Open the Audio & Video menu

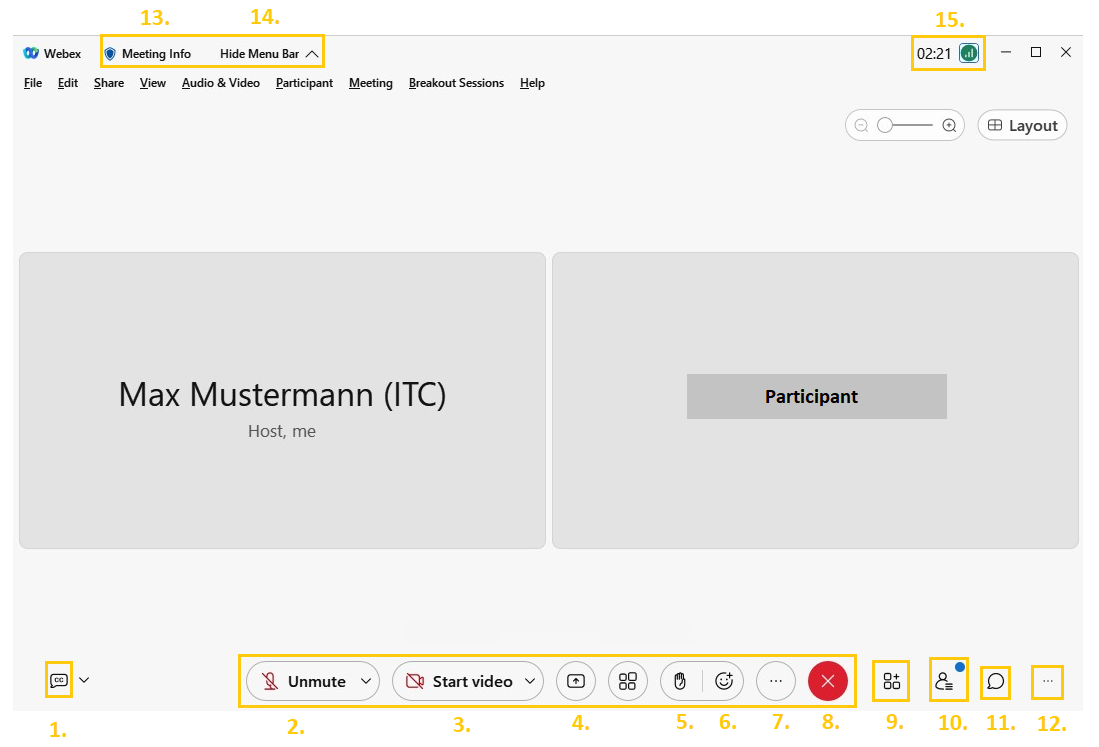pyautogui.click(x=220, y=83)
